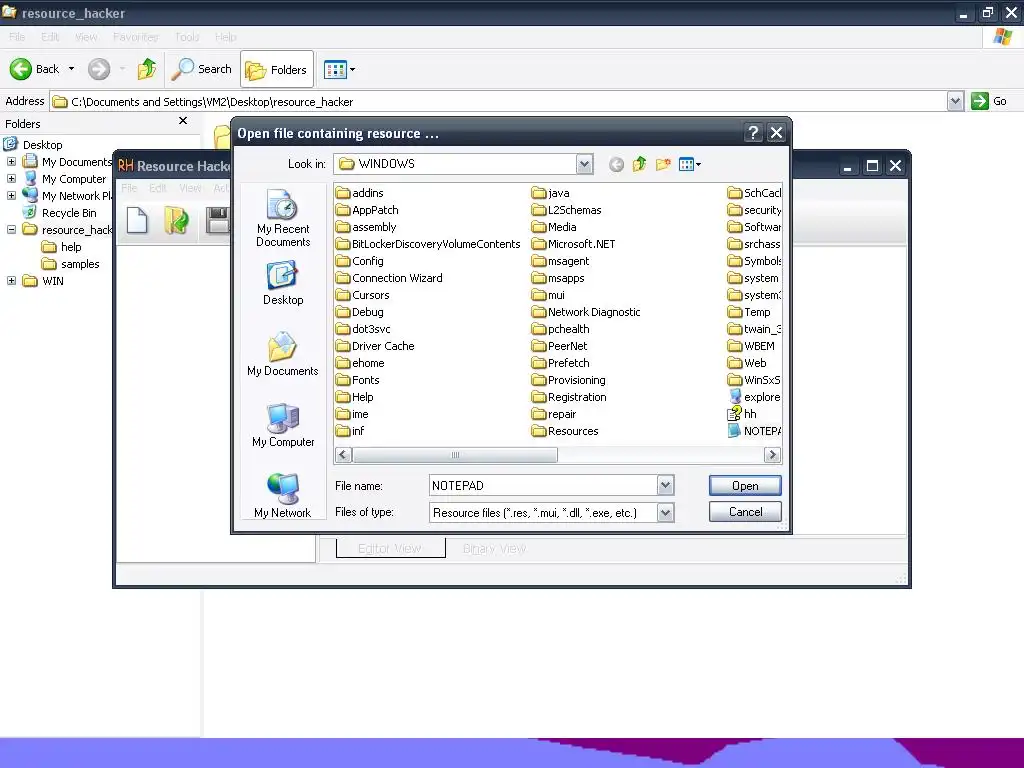1024x768 pixels.
Task: Open Explorer Views dropdown
Action: 340,69
